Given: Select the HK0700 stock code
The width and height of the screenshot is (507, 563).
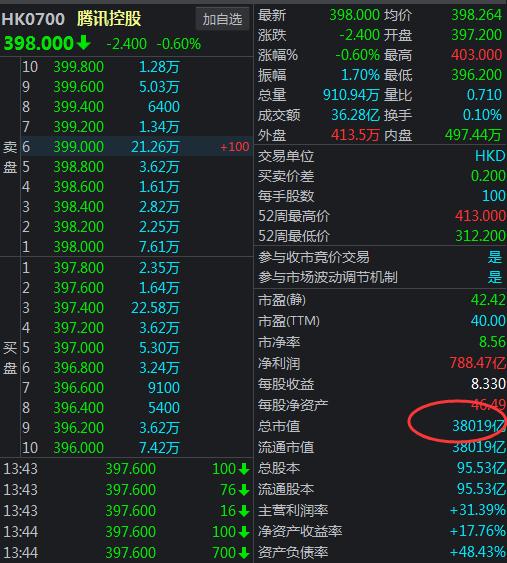Looking at the screenshot, I should [33, 19].
